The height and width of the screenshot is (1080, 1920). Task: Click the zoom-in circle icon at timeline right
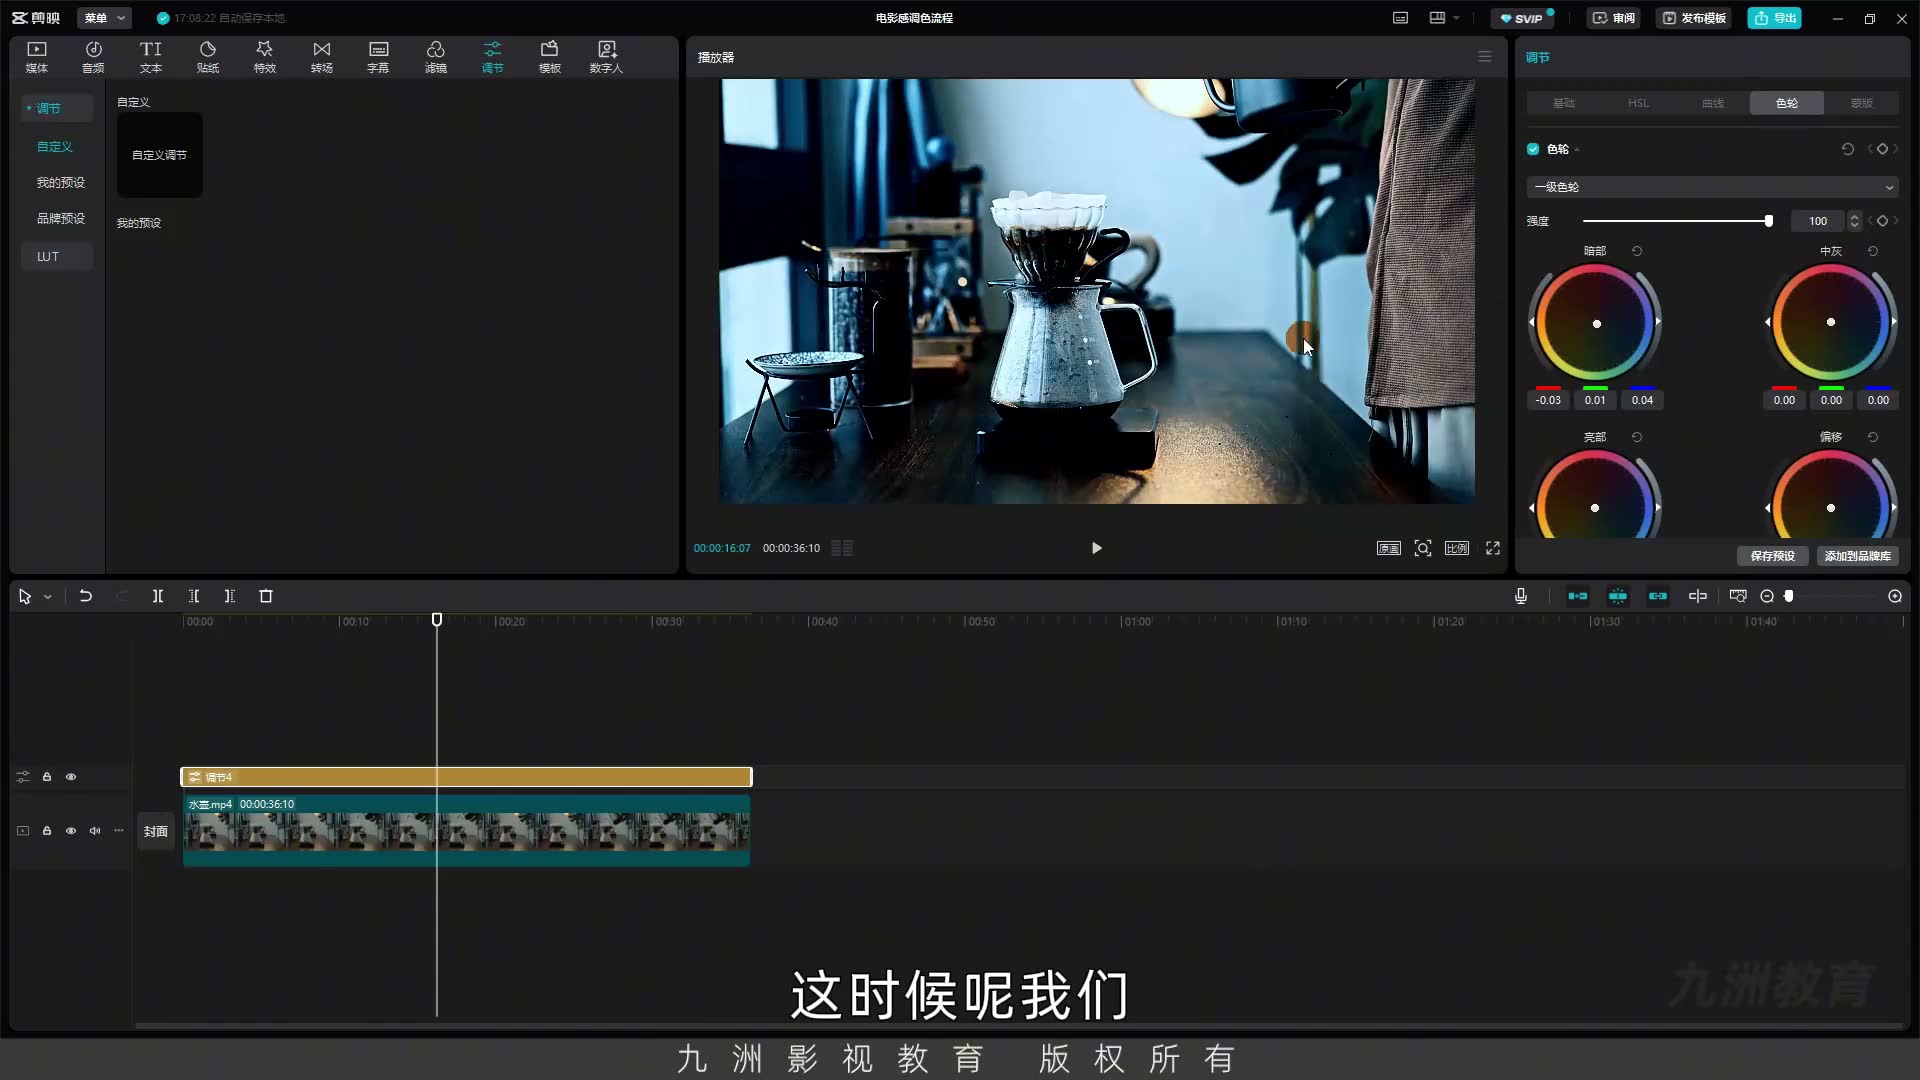click(x=1895, y=596)
